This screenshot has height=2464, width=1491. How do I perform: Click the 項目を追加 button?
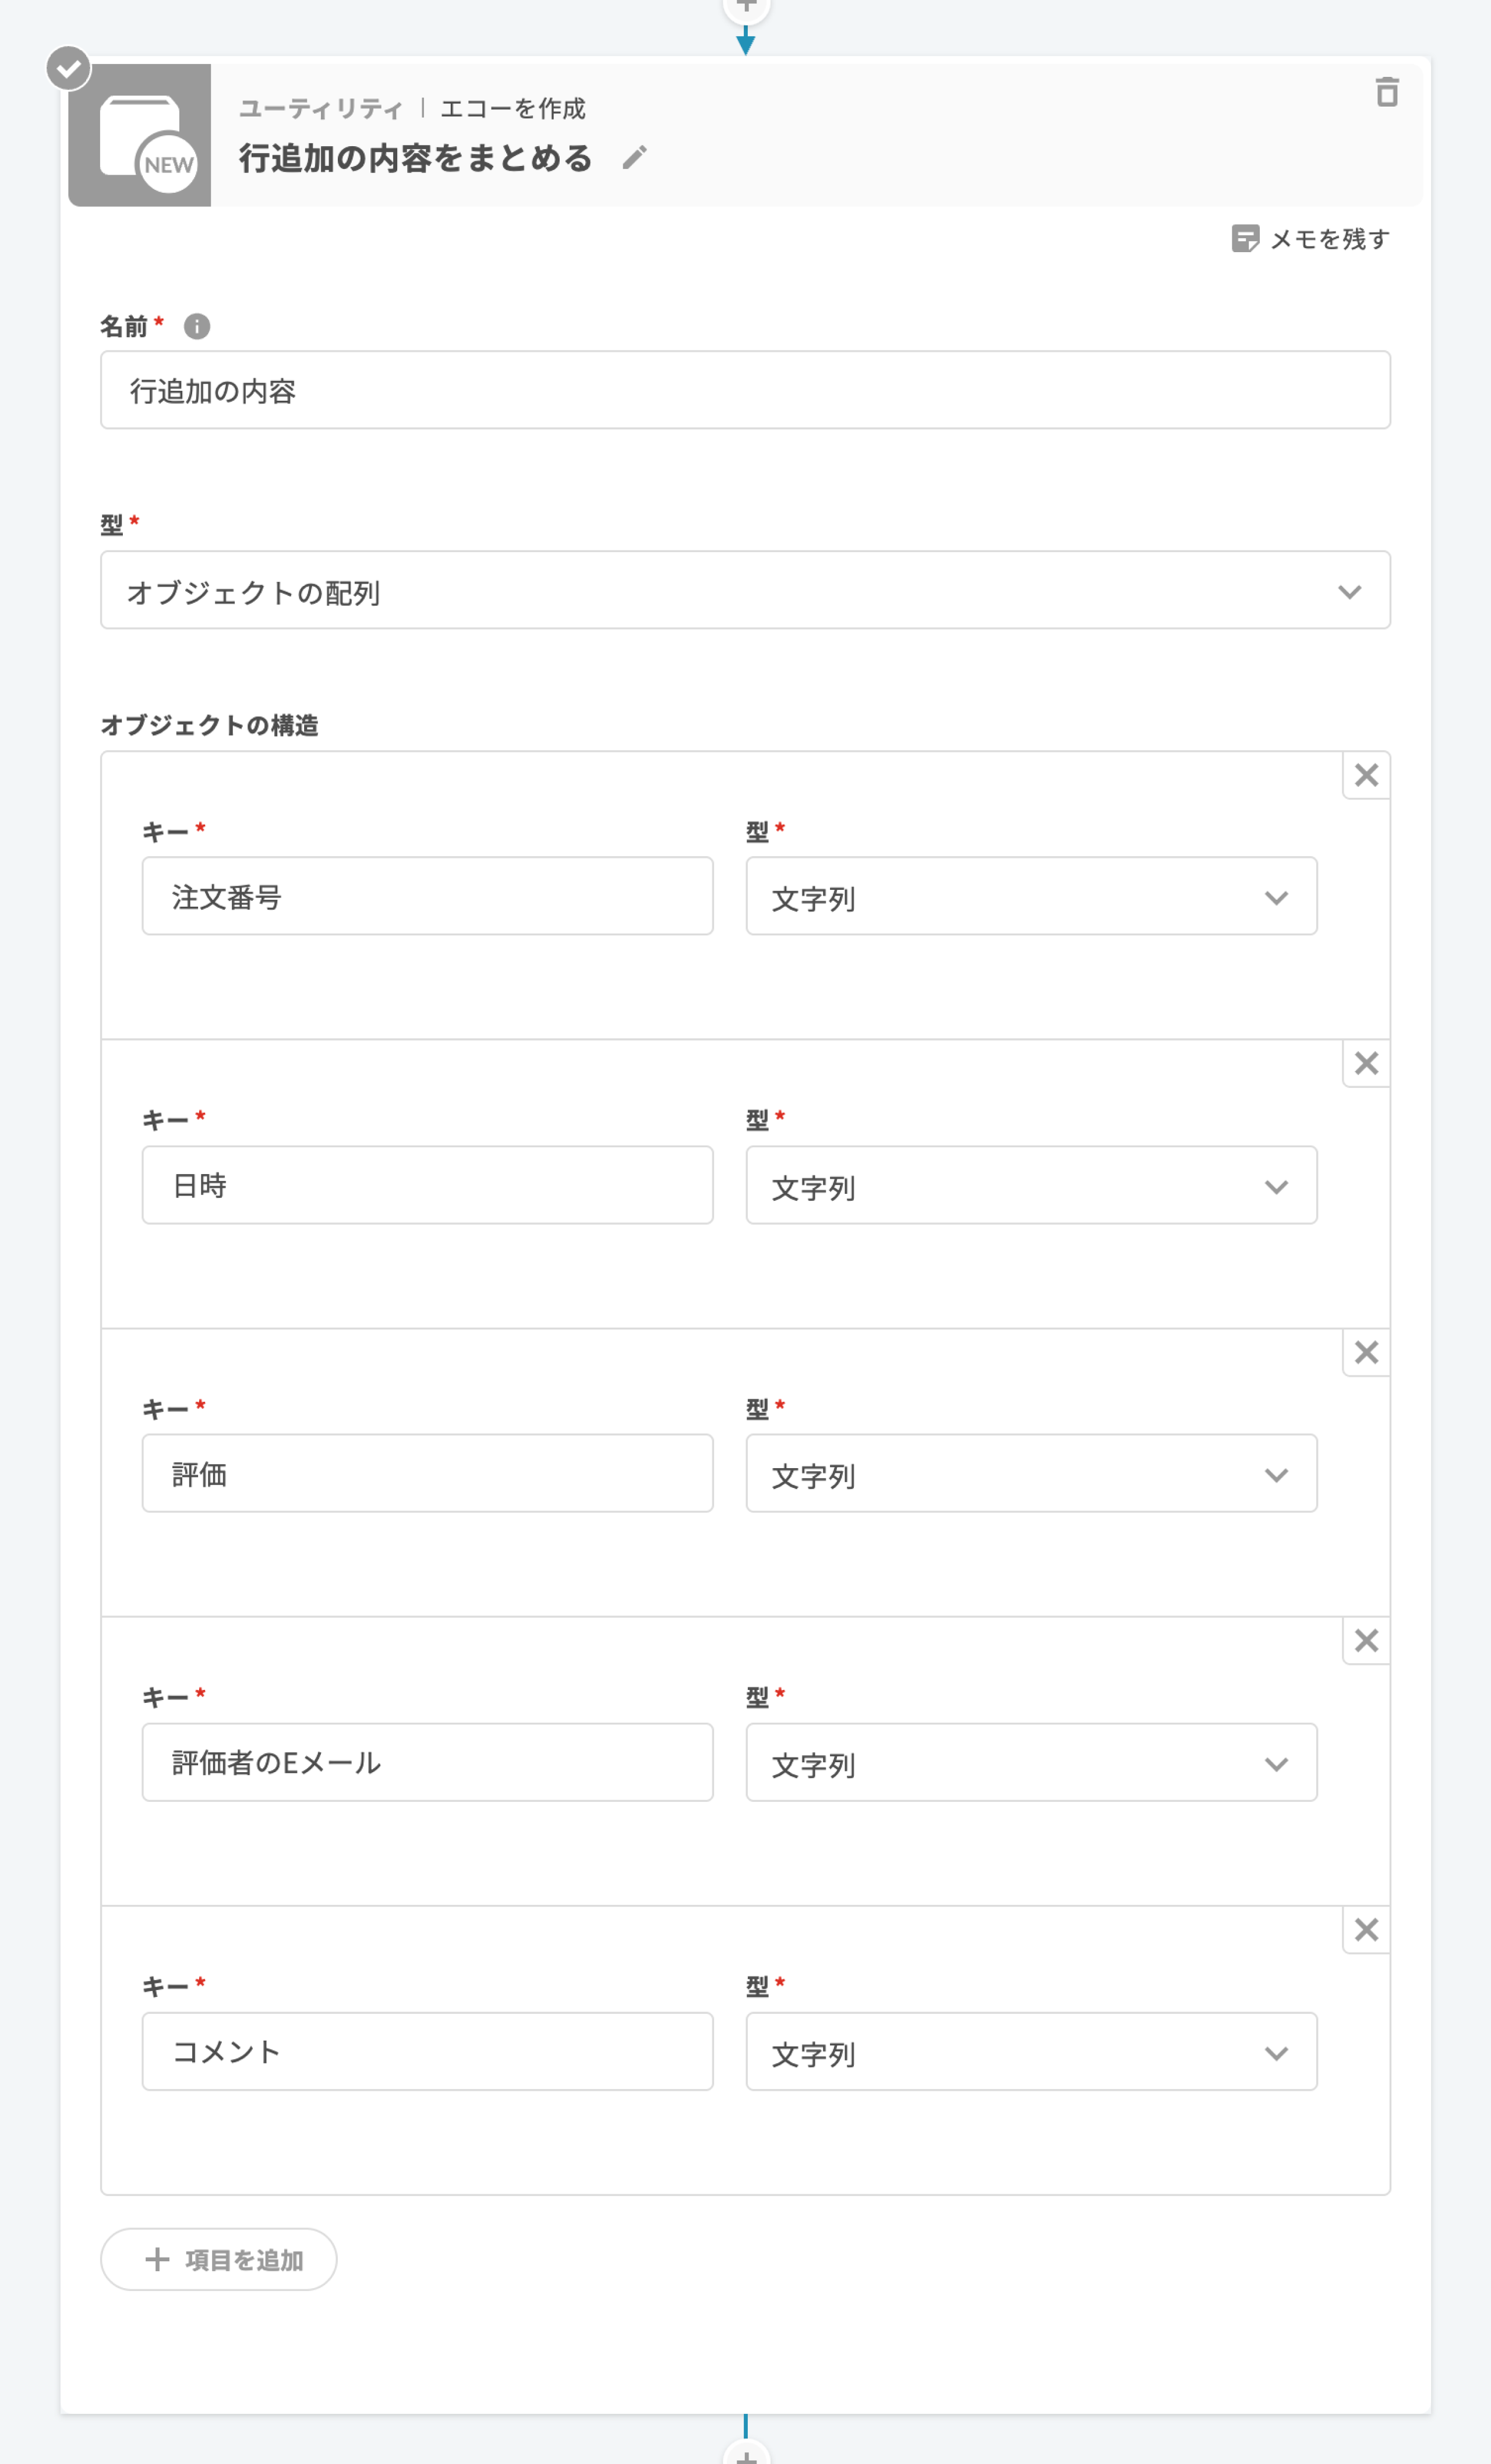click(x=219, y=2259)
